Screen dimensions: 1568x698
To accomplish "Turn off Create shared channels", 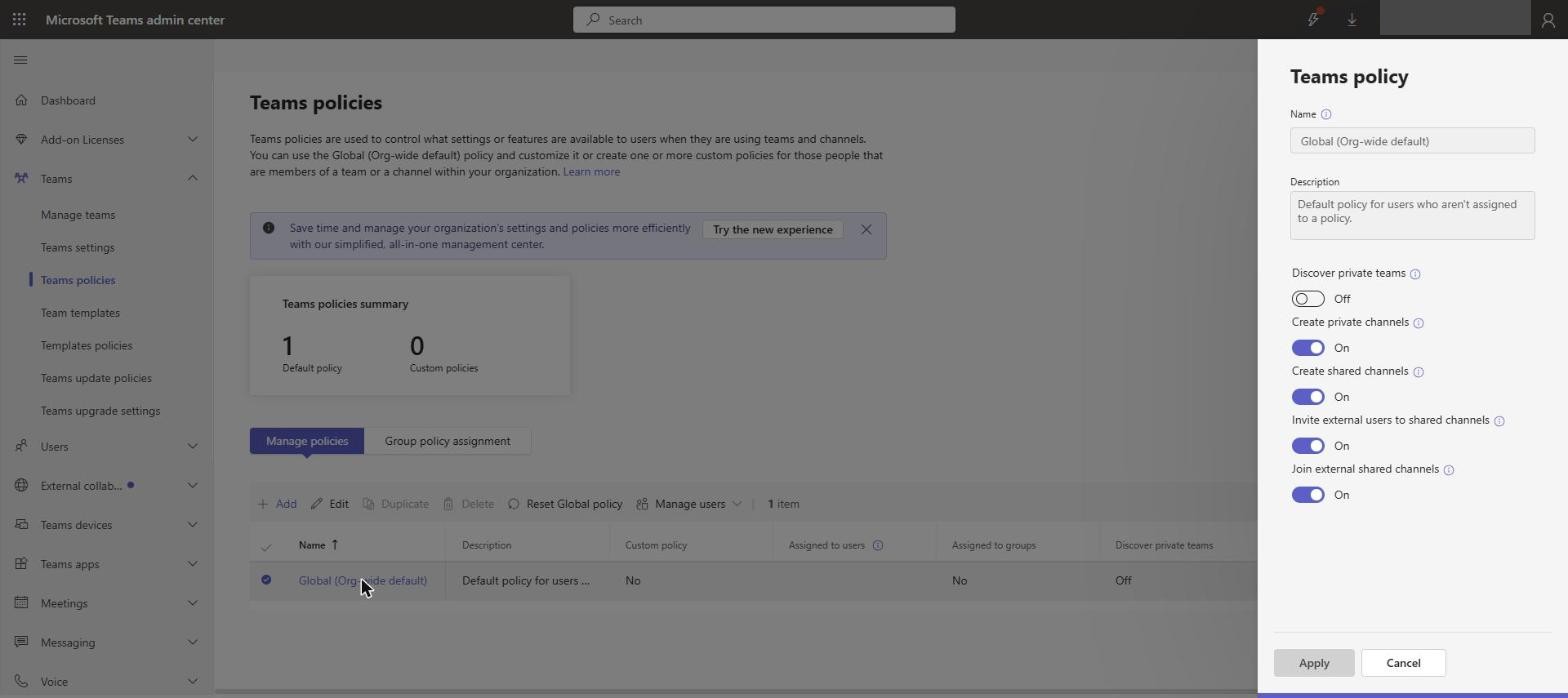I will (1308, 397).
